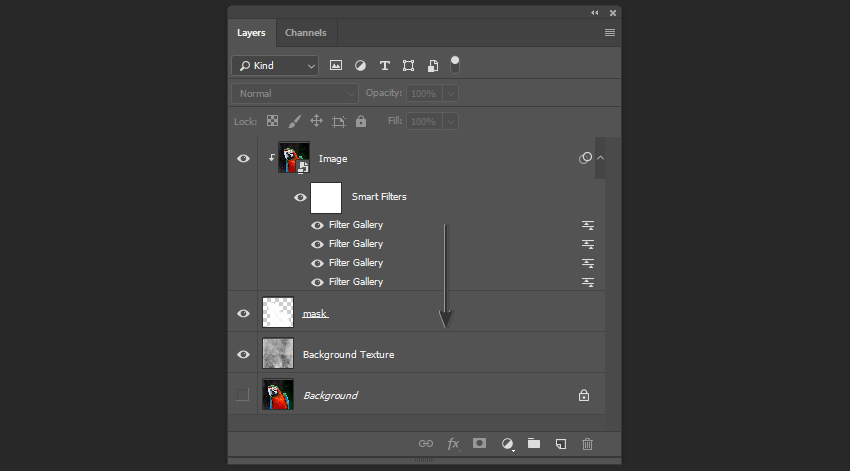Filter layers by smart object icon

433,66
